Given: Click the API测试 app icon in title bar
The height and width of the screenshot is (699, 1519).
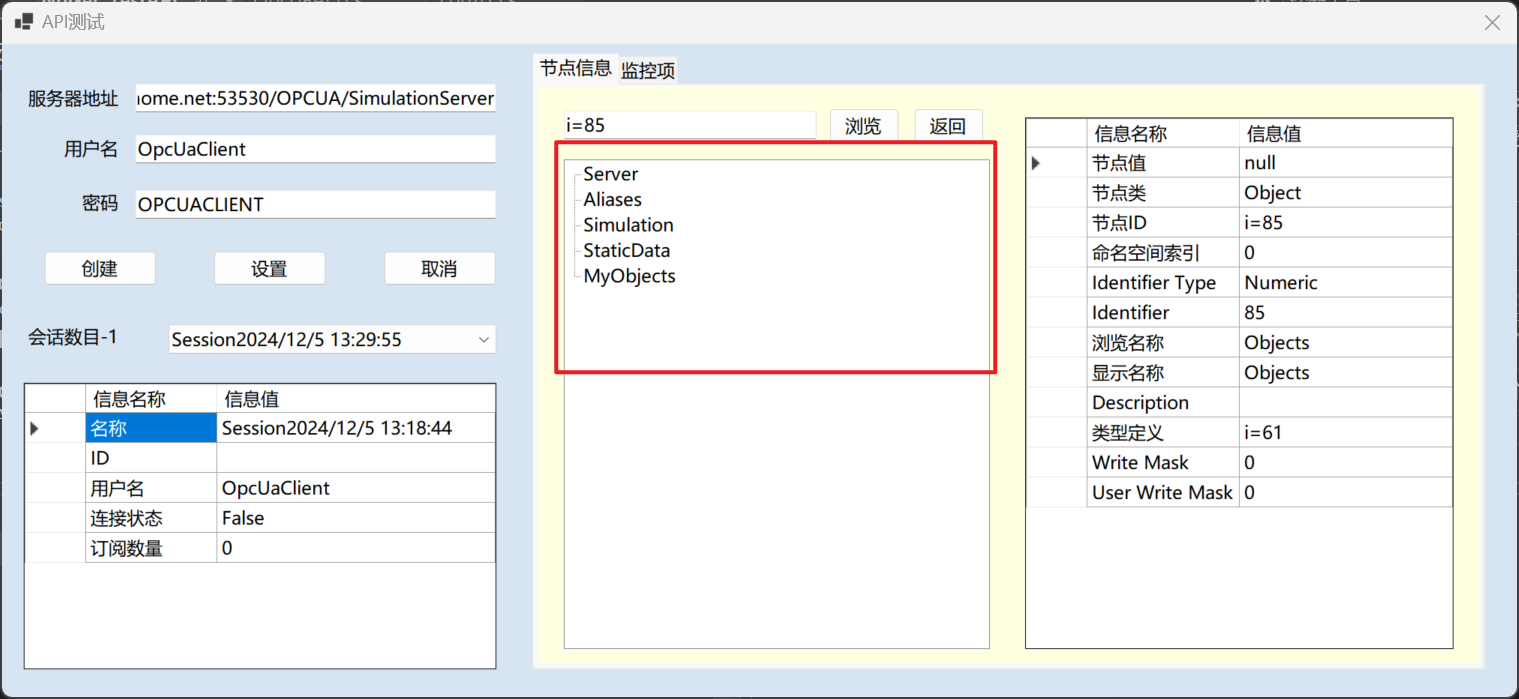Looking at the screenshot, I should click(23, 21).
